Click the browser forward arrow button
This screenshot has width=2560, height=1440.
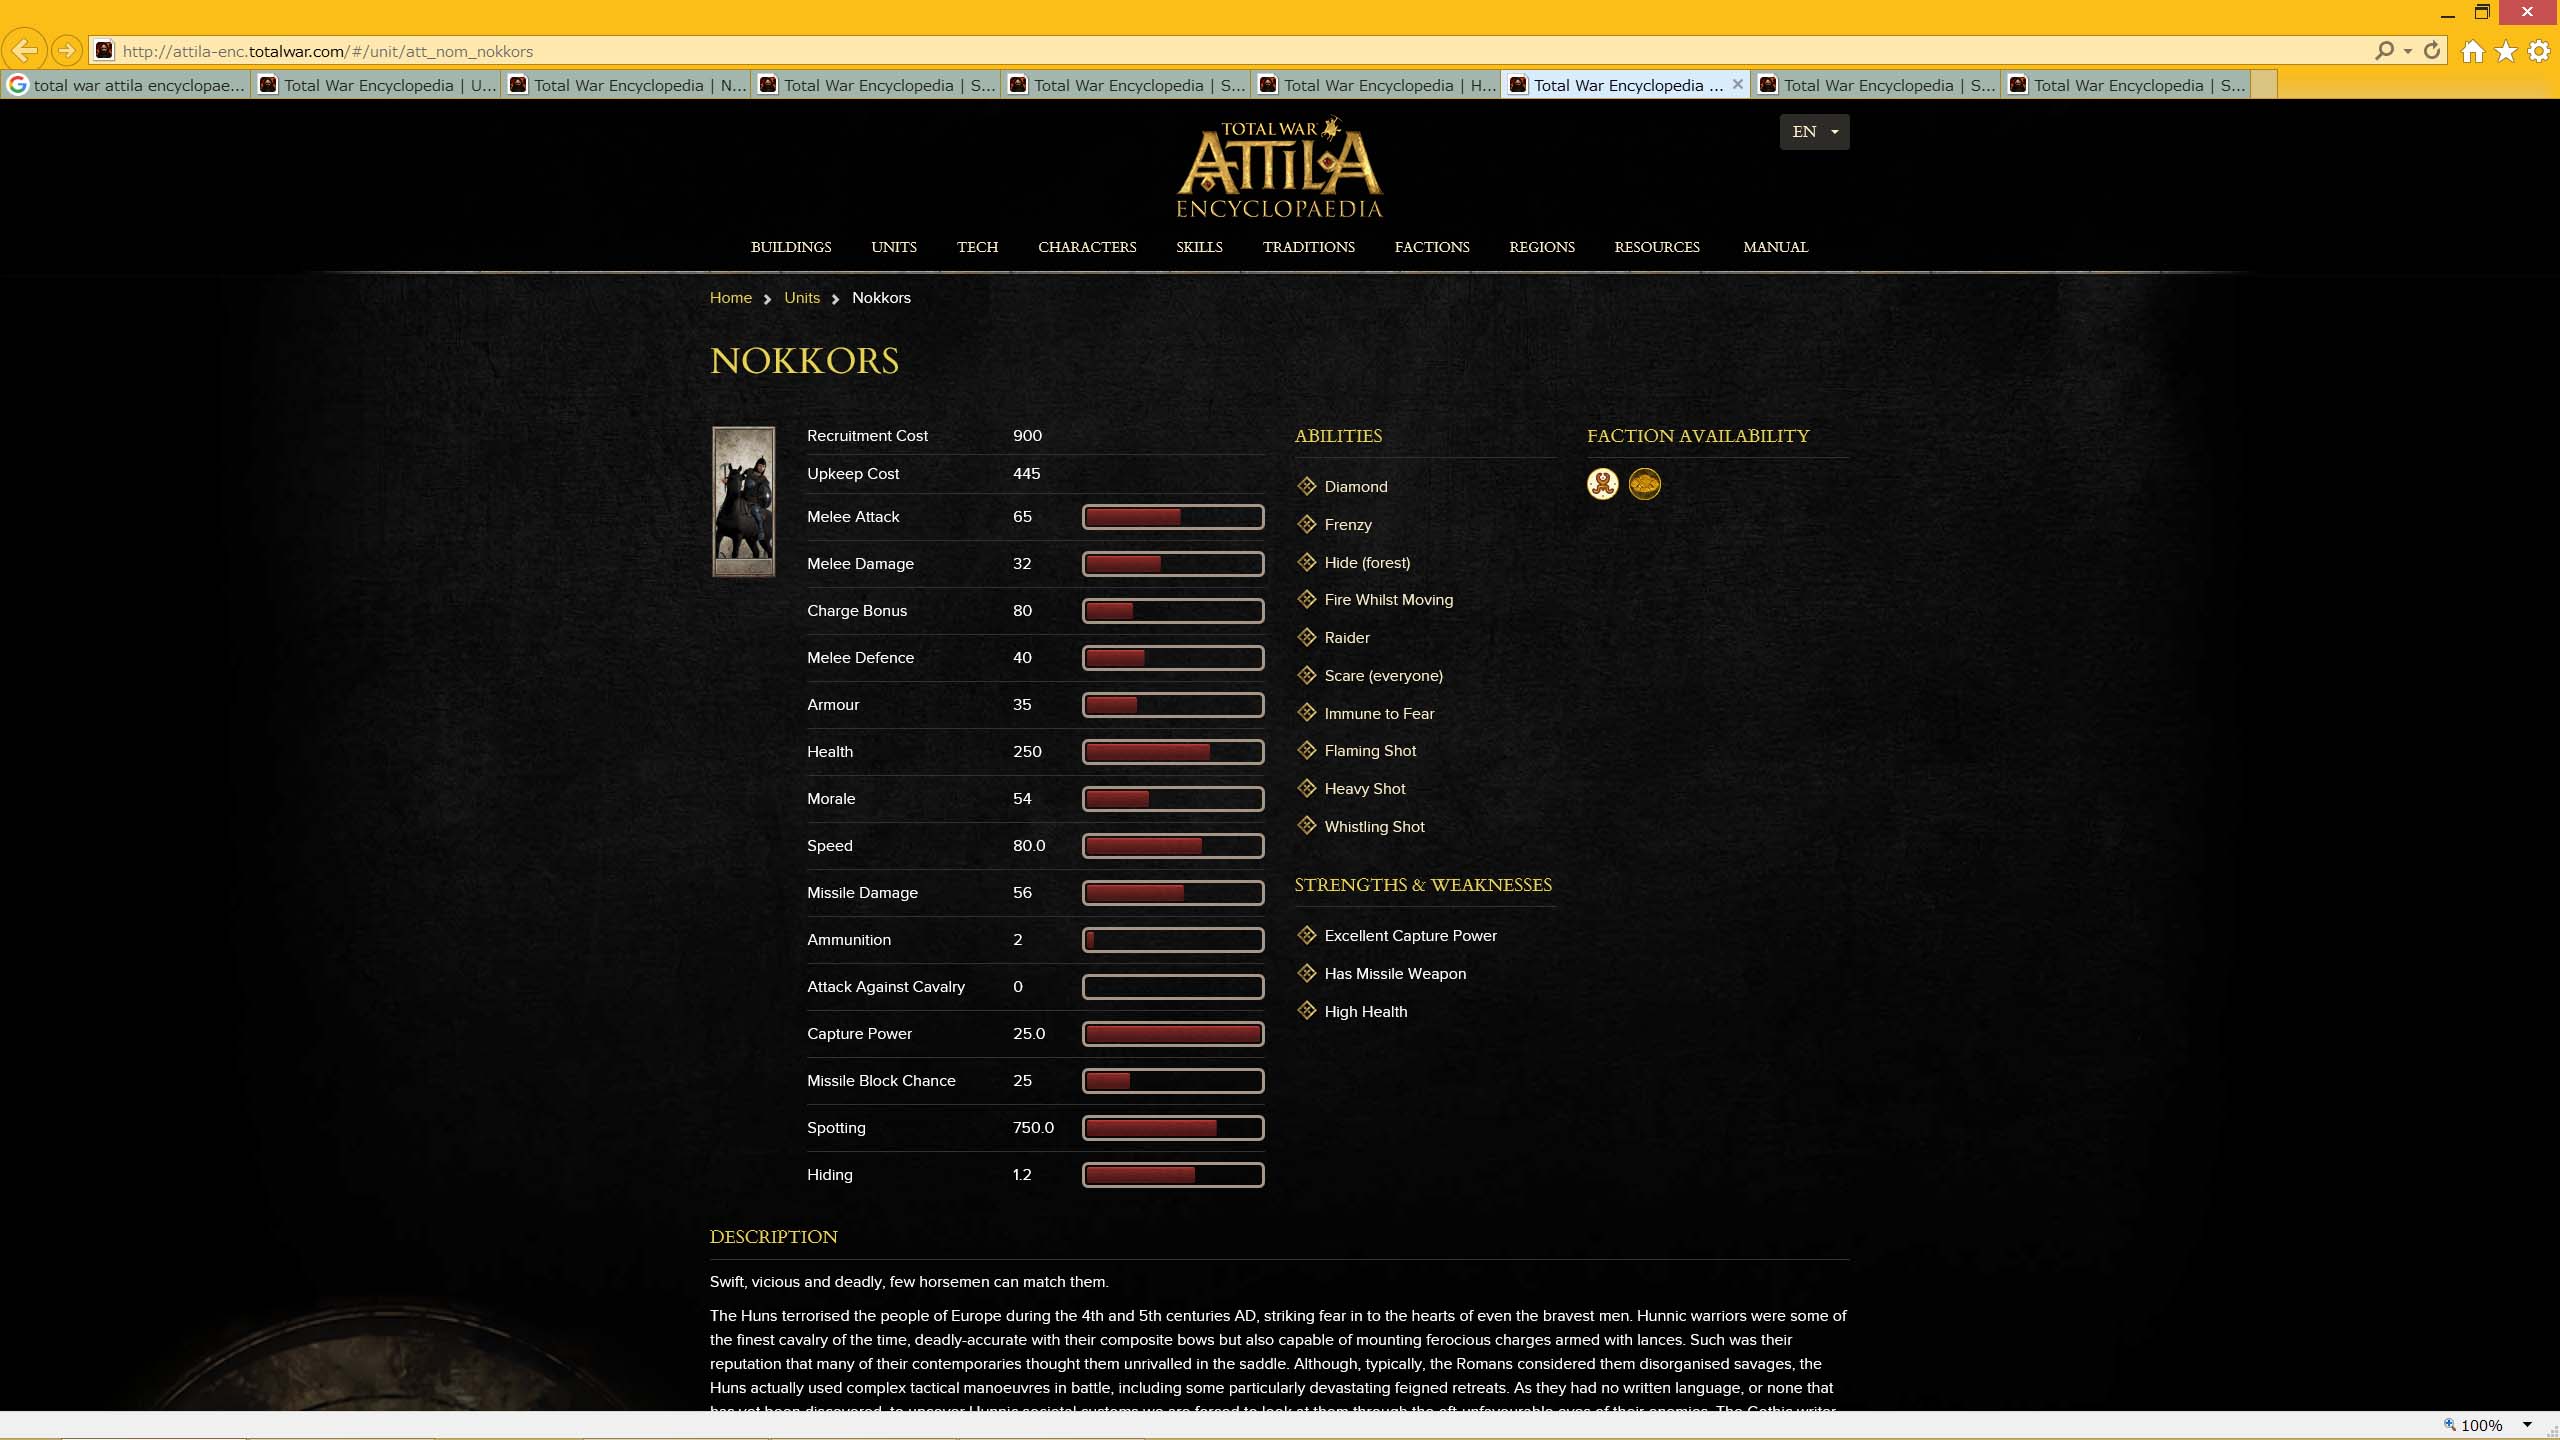(x=66, y=50)
